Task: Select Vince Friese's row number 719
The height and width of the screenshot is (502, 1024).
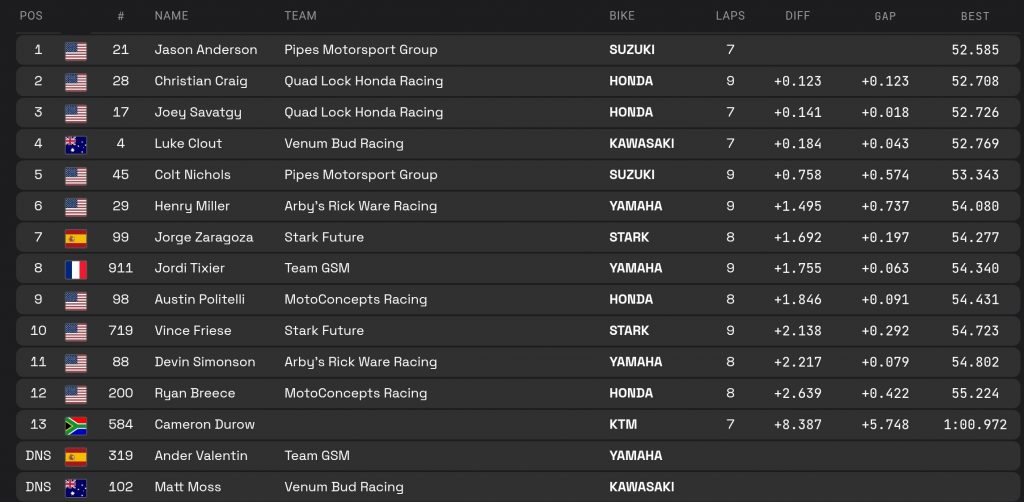Action: tap(120, 331)
